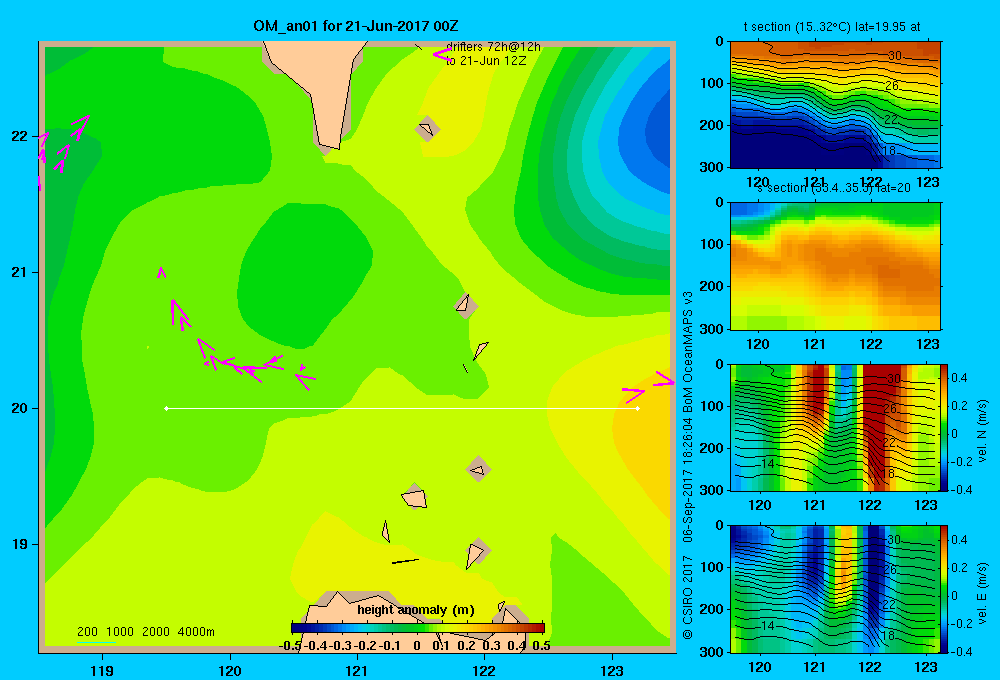
Task: Click the "s section" salinity plot title
Action: 835,188
